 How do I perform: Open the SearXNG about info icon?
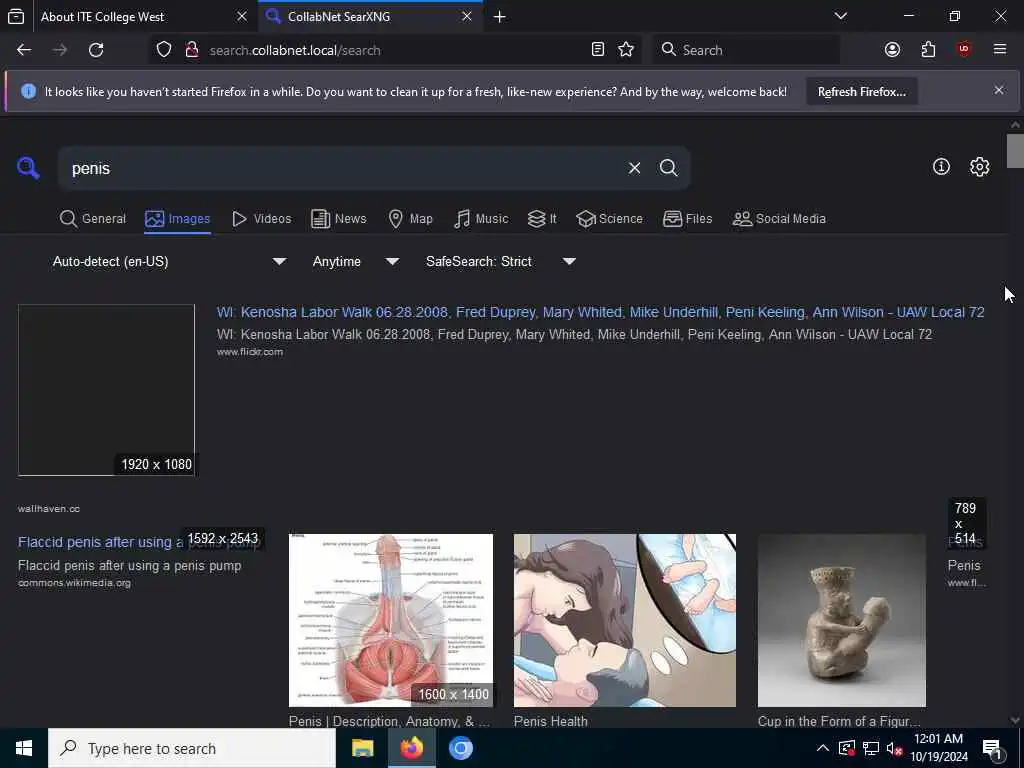(x=941, y=167)
